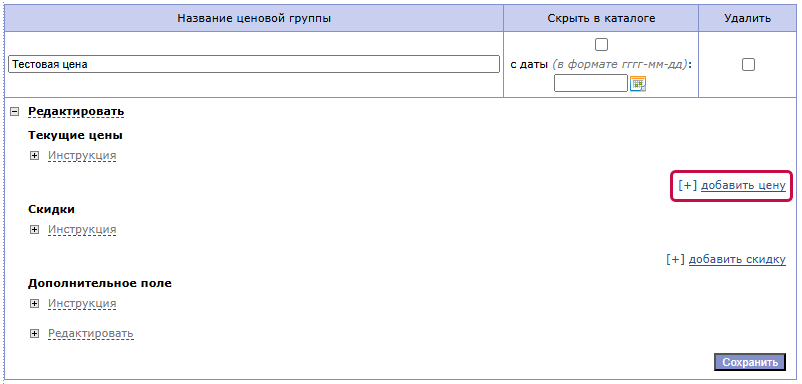Click Инструкция link under Текущие цены
Viewport: 802px width, 384px height.
(x=82, y=155)
